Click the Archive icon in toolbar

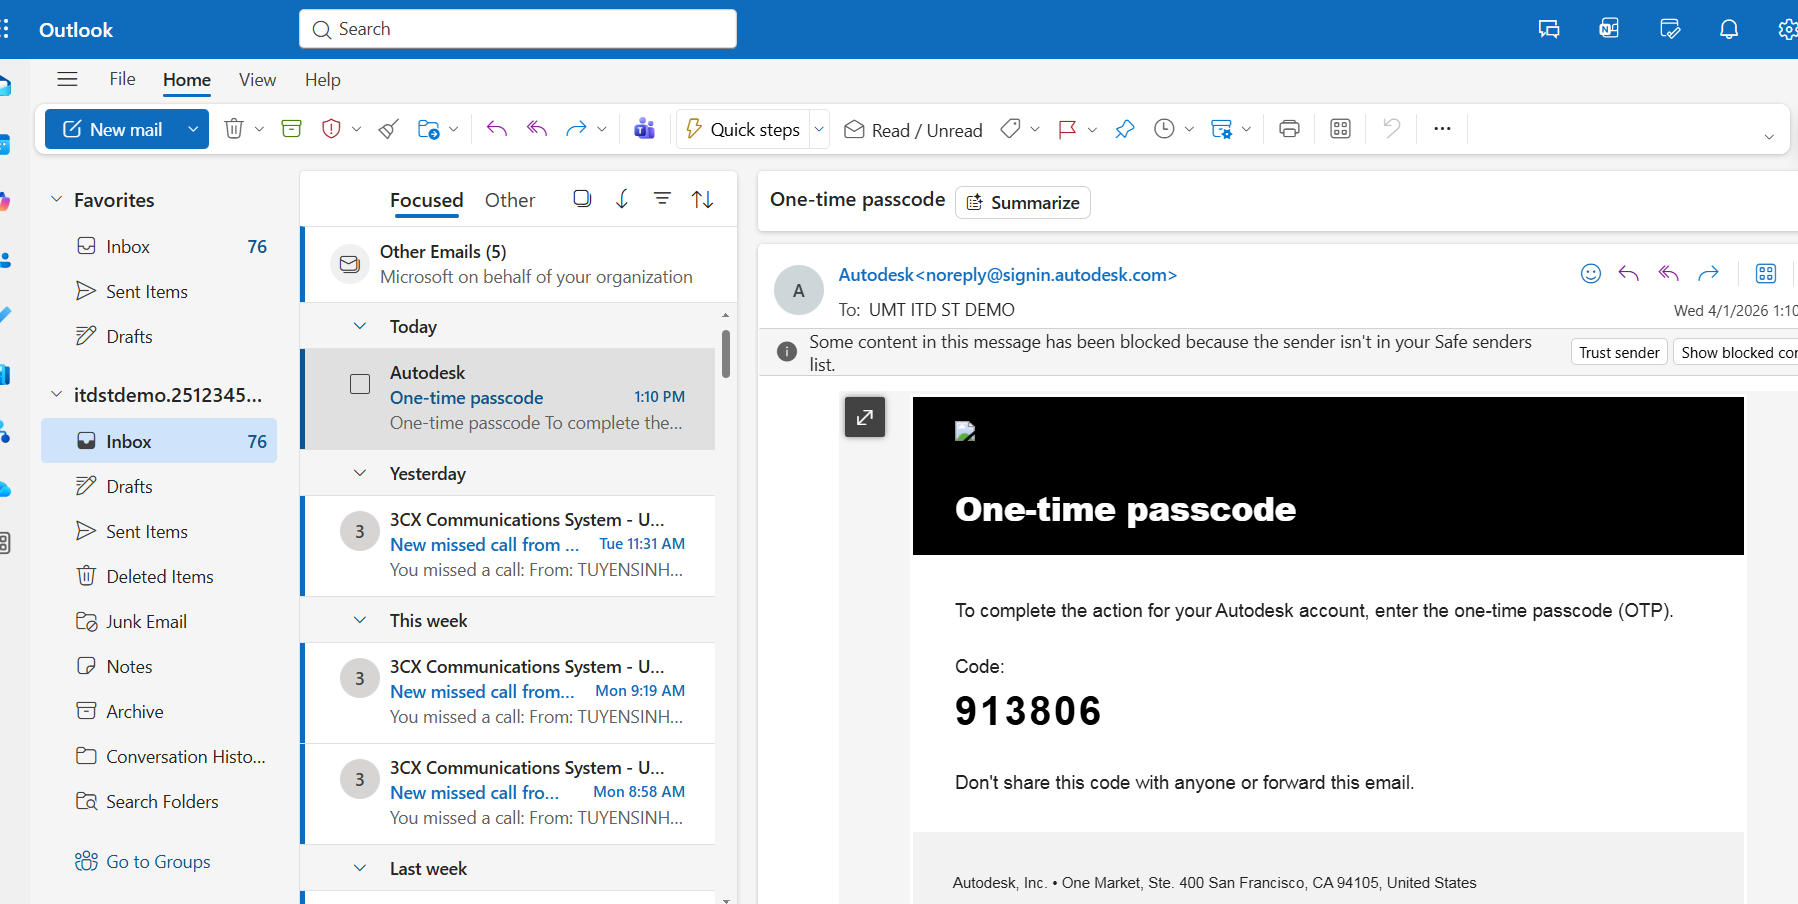(291, 129)
